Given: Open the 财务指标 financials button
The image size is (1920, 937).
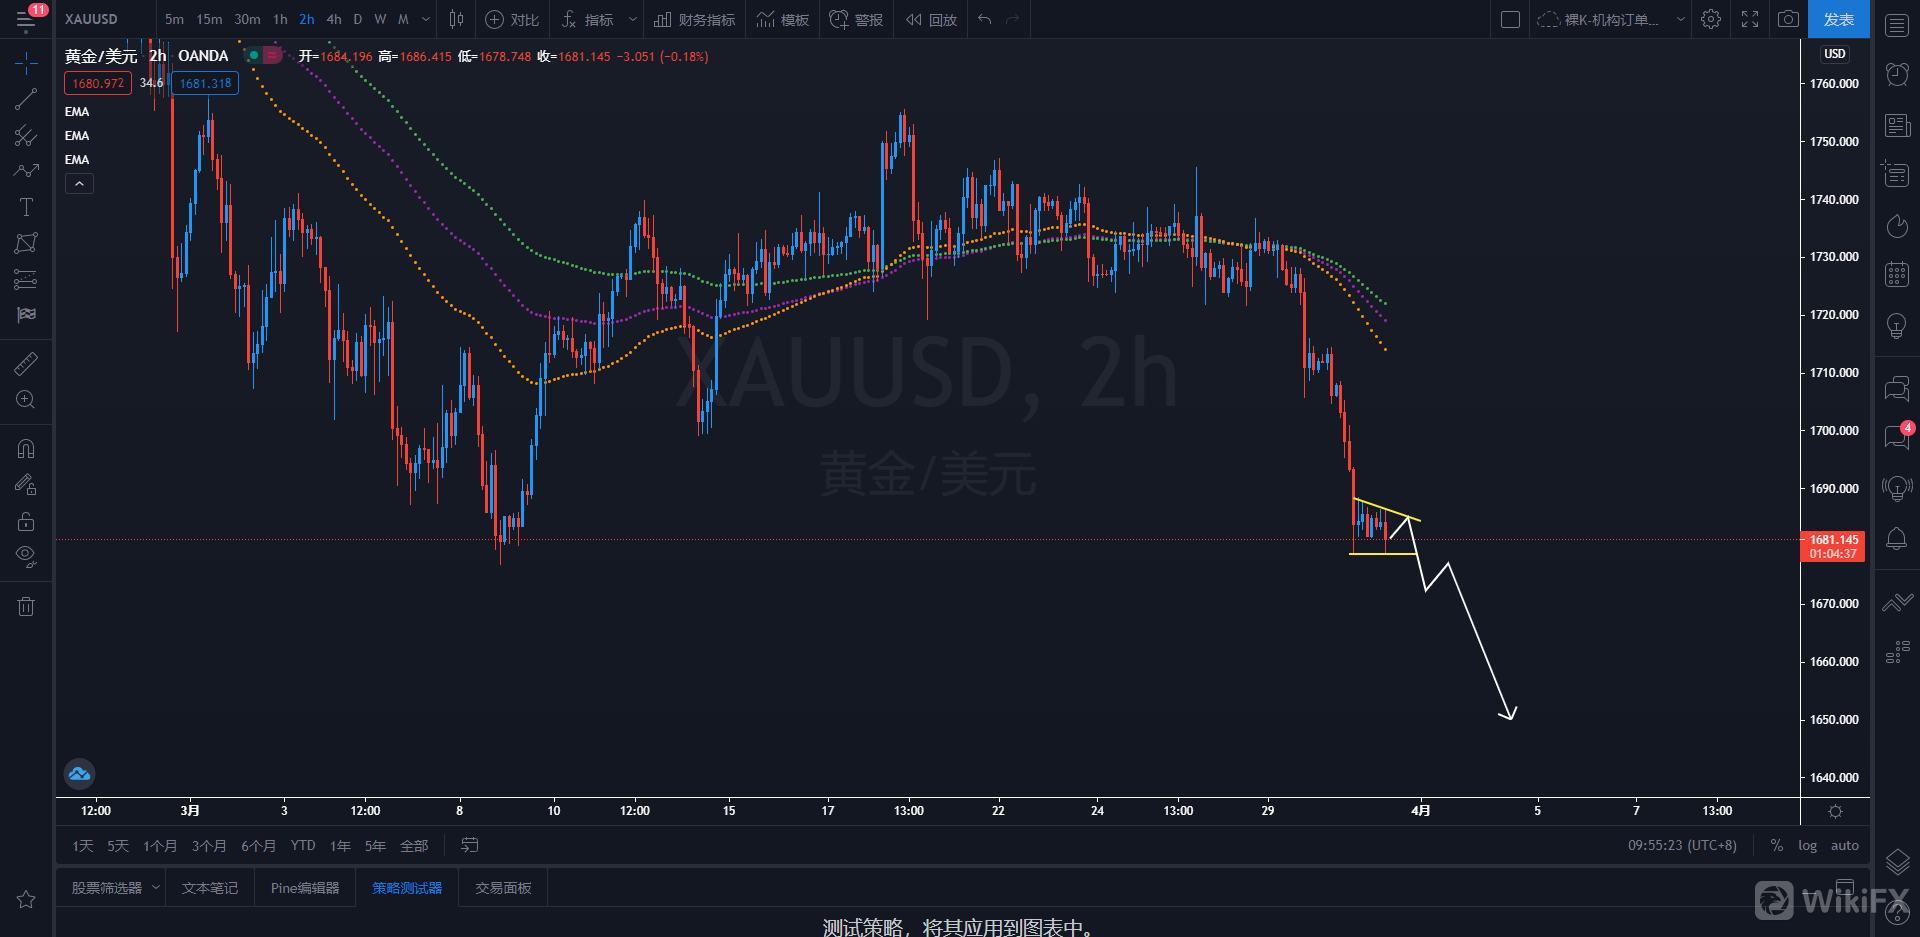Looking at the screenshot, I should pos(695,19).
